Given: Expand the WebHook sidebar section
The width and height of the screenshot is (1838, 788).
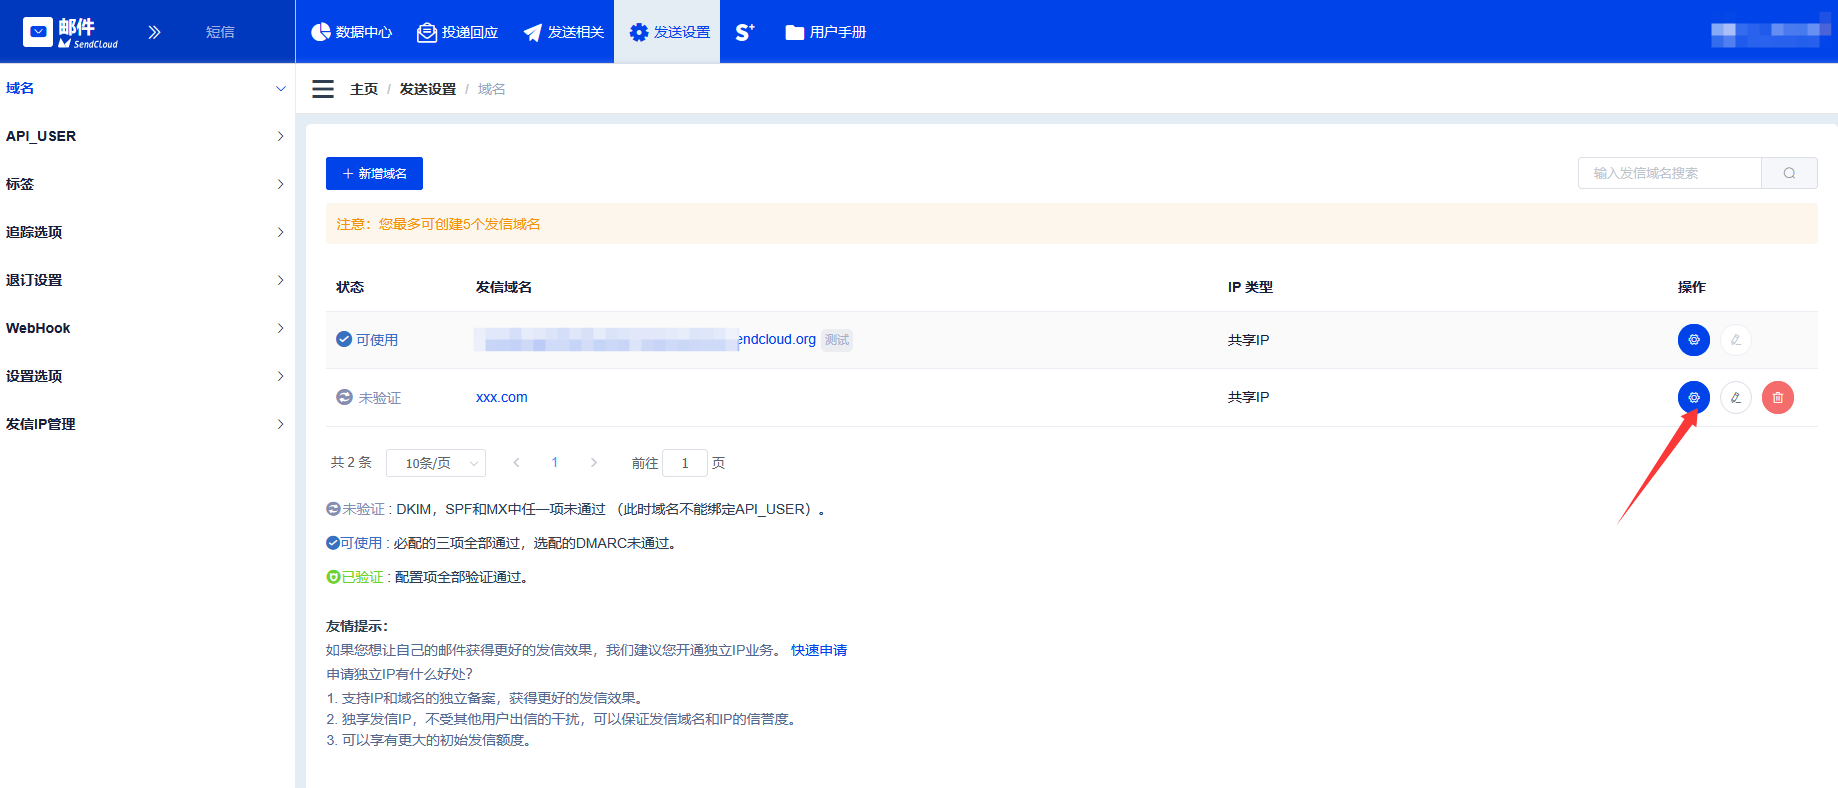Looking at the screenshot, I should tap(146, 328).
